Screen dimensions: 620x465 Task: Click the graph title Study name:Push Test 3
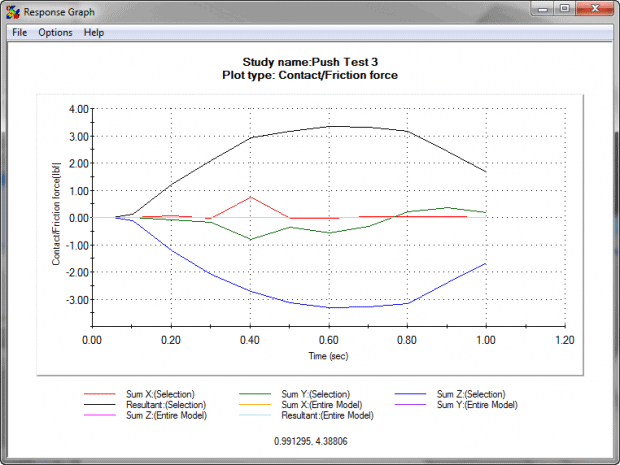pos(310,62)
